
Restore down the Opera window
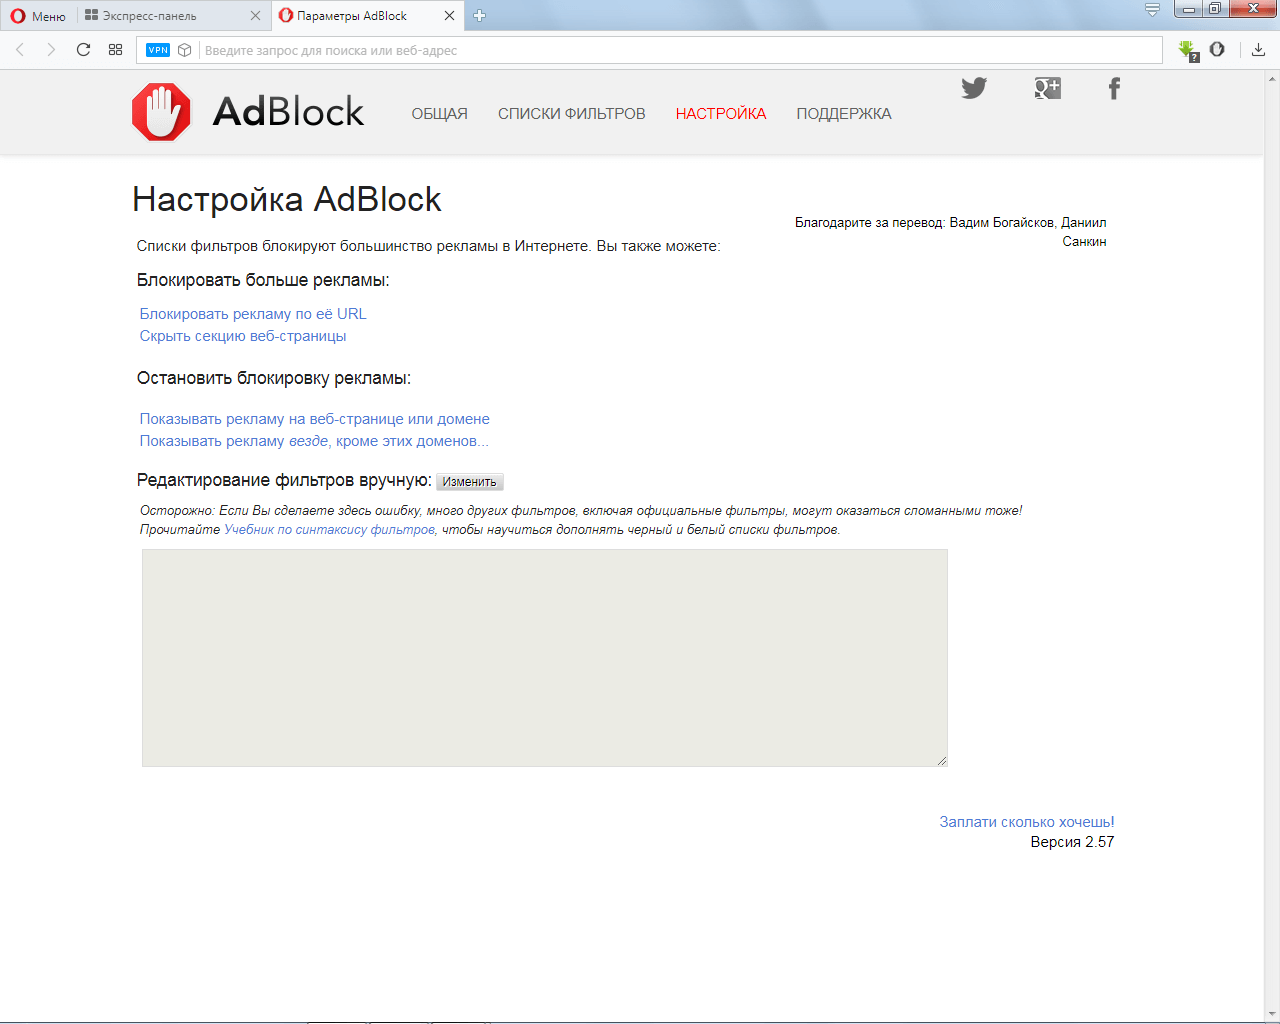(1214, 9)
